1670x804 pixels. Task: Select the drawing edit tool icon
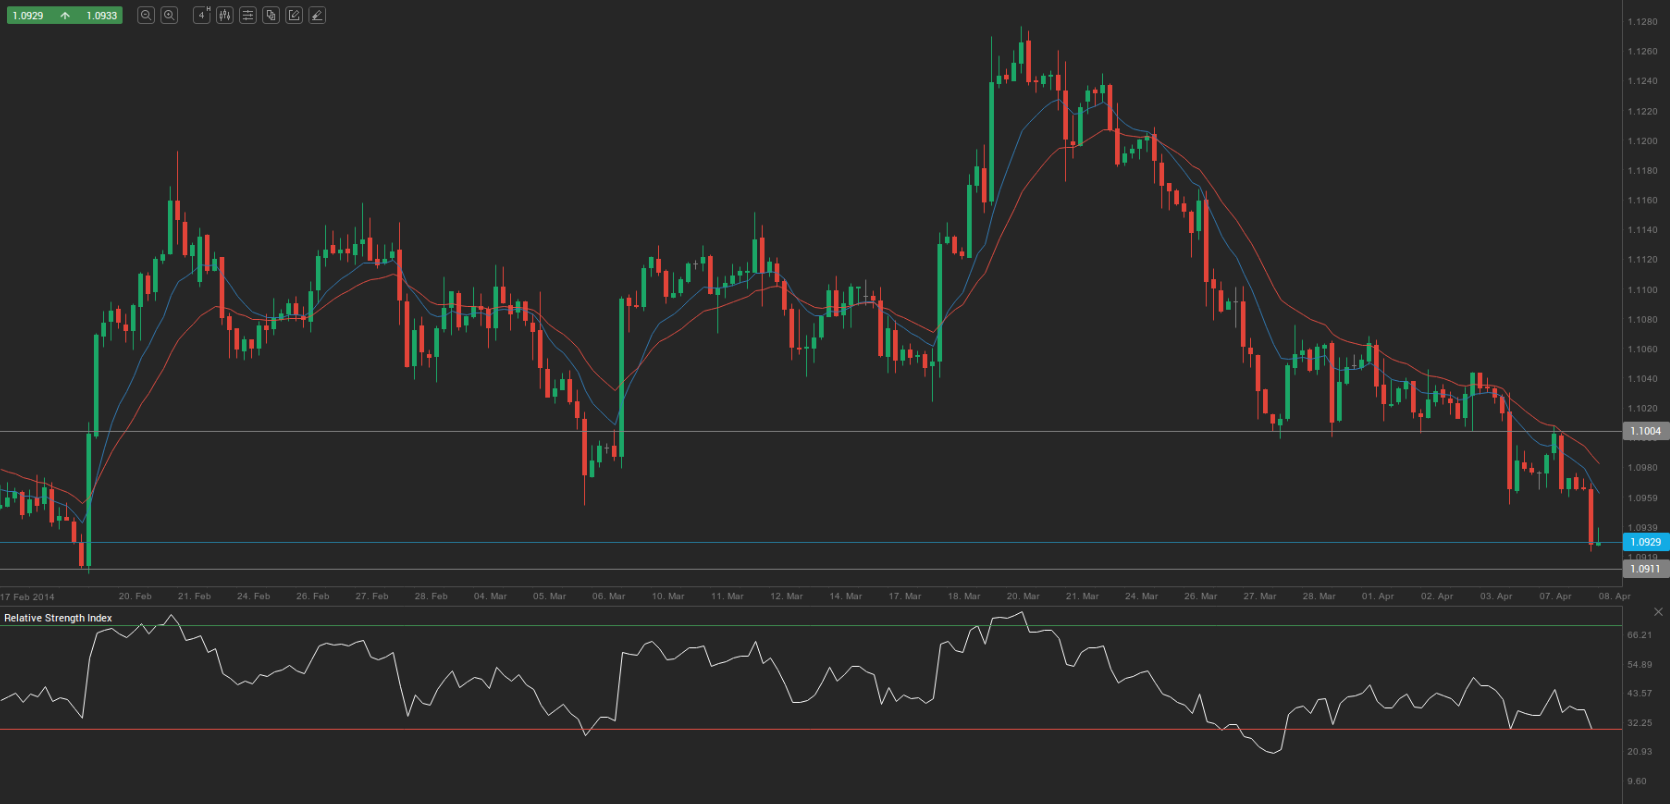pos(294,15)
